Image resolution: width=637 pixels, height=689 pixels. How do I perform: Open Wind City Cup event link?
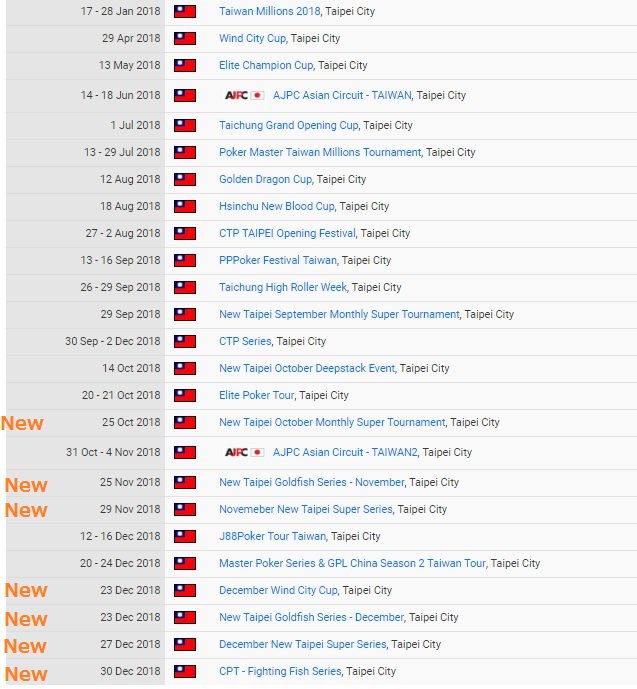[253, 38]
